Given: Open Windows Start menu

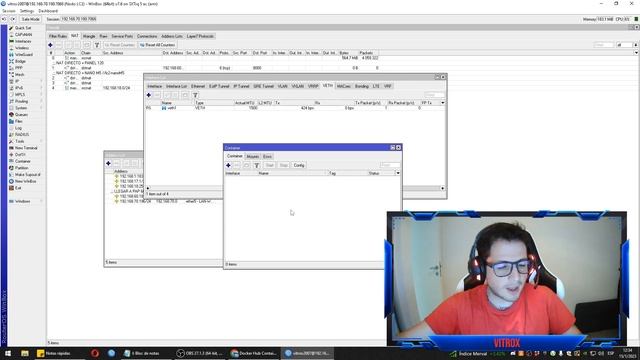Looking at the screenshot, I should point(8,353).
